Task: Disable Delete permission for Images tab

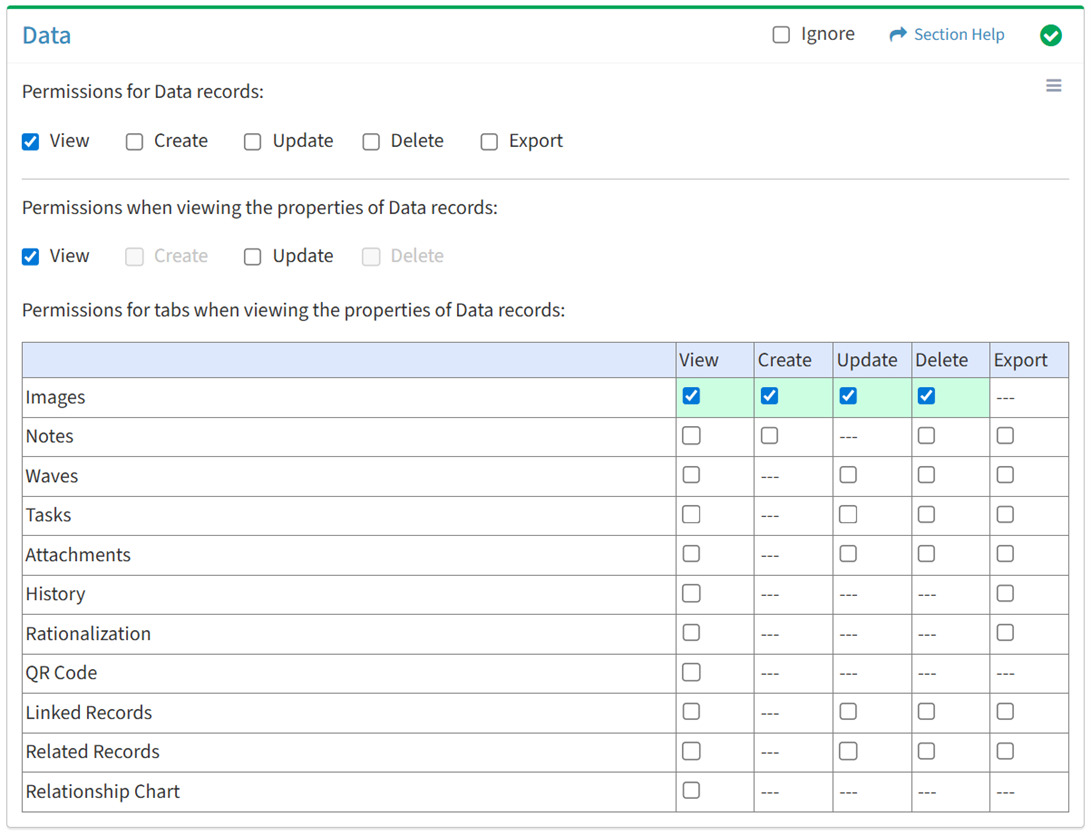Action: click(x=926, y=396)
